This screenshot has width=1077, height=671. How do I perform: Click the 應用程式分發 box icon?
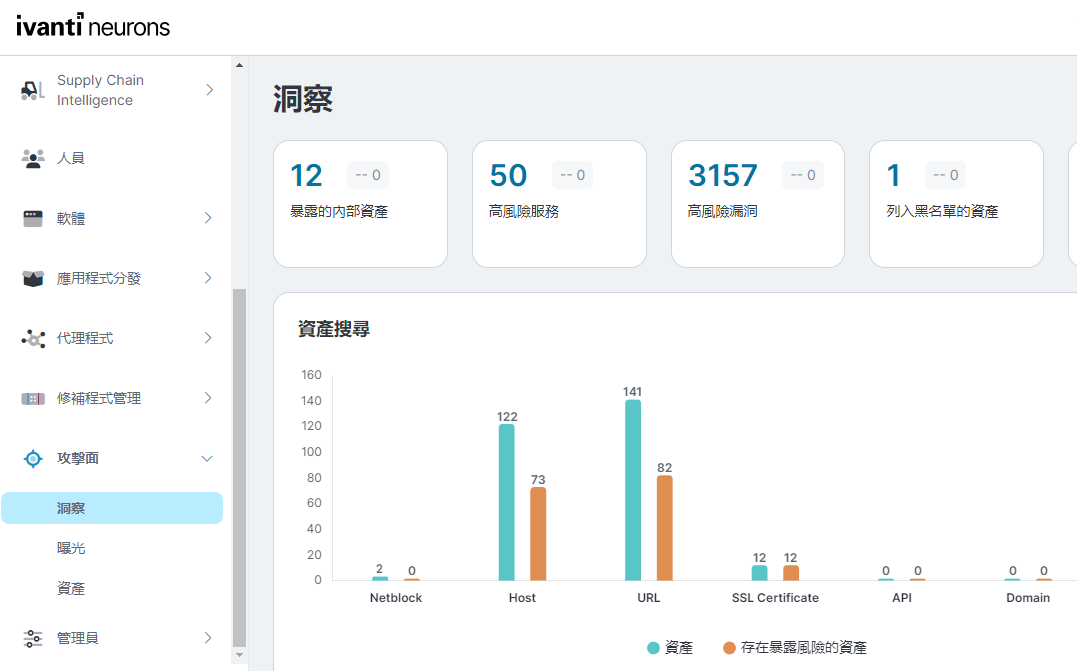pos(32,278)
